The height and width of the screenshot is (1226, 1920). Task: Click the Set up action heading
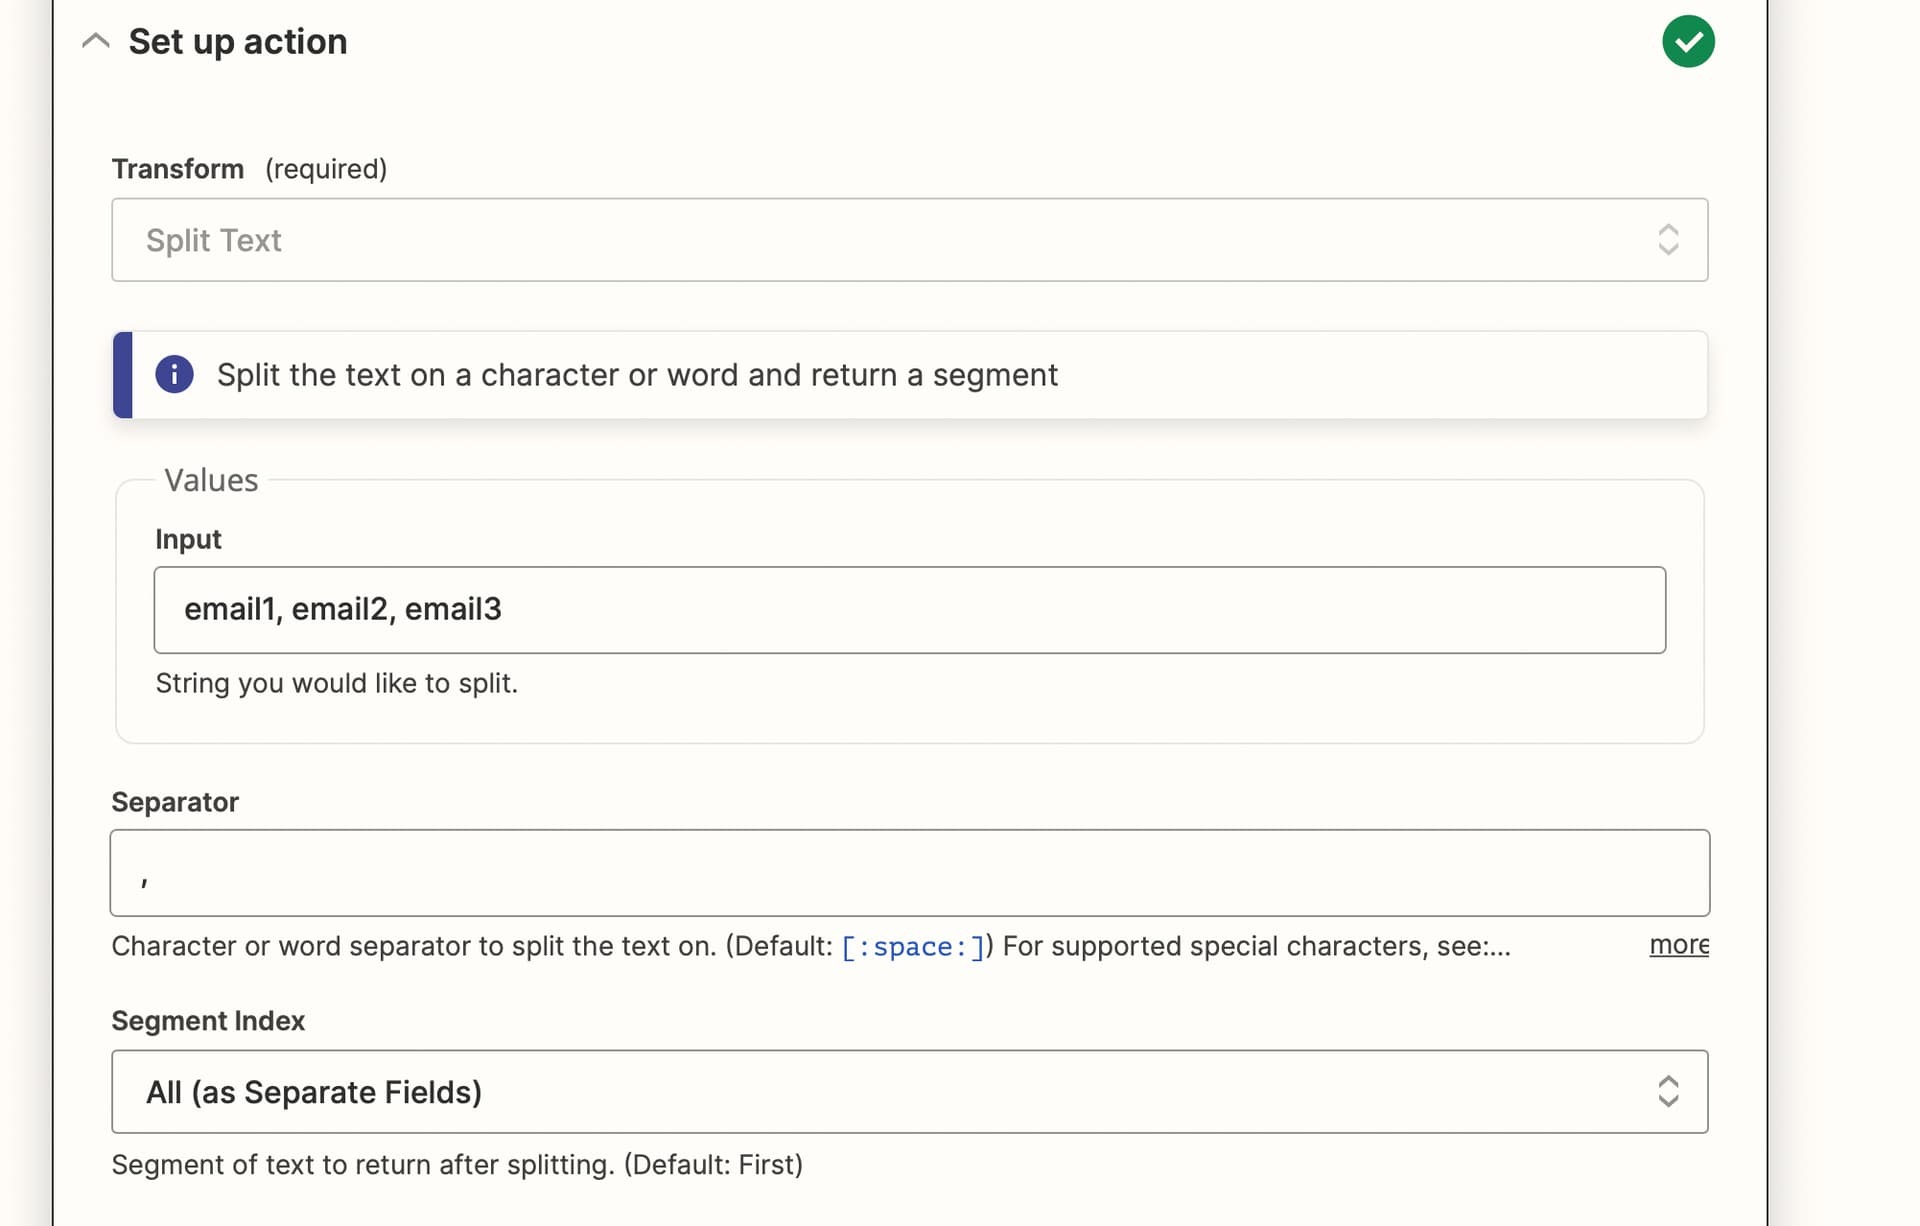238,42
